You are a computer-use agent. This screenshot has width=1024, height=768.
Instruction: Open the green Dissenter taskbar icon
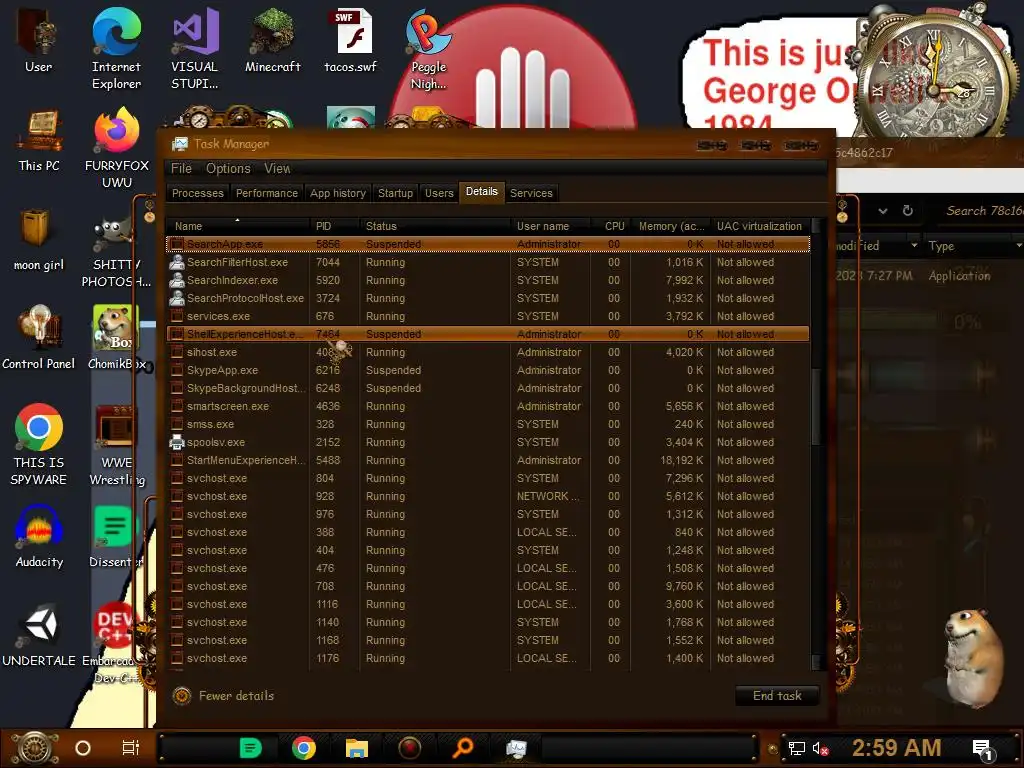point(250,748)
